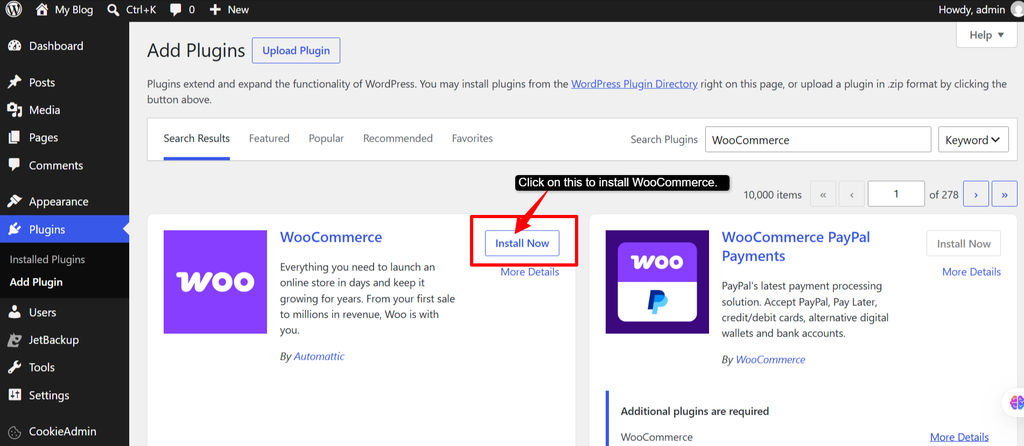The width and height of the screenshot is (1024, 446).
Task: Click the Settings sliders icon
Action: pyautogui.click(x=14, y=395)
